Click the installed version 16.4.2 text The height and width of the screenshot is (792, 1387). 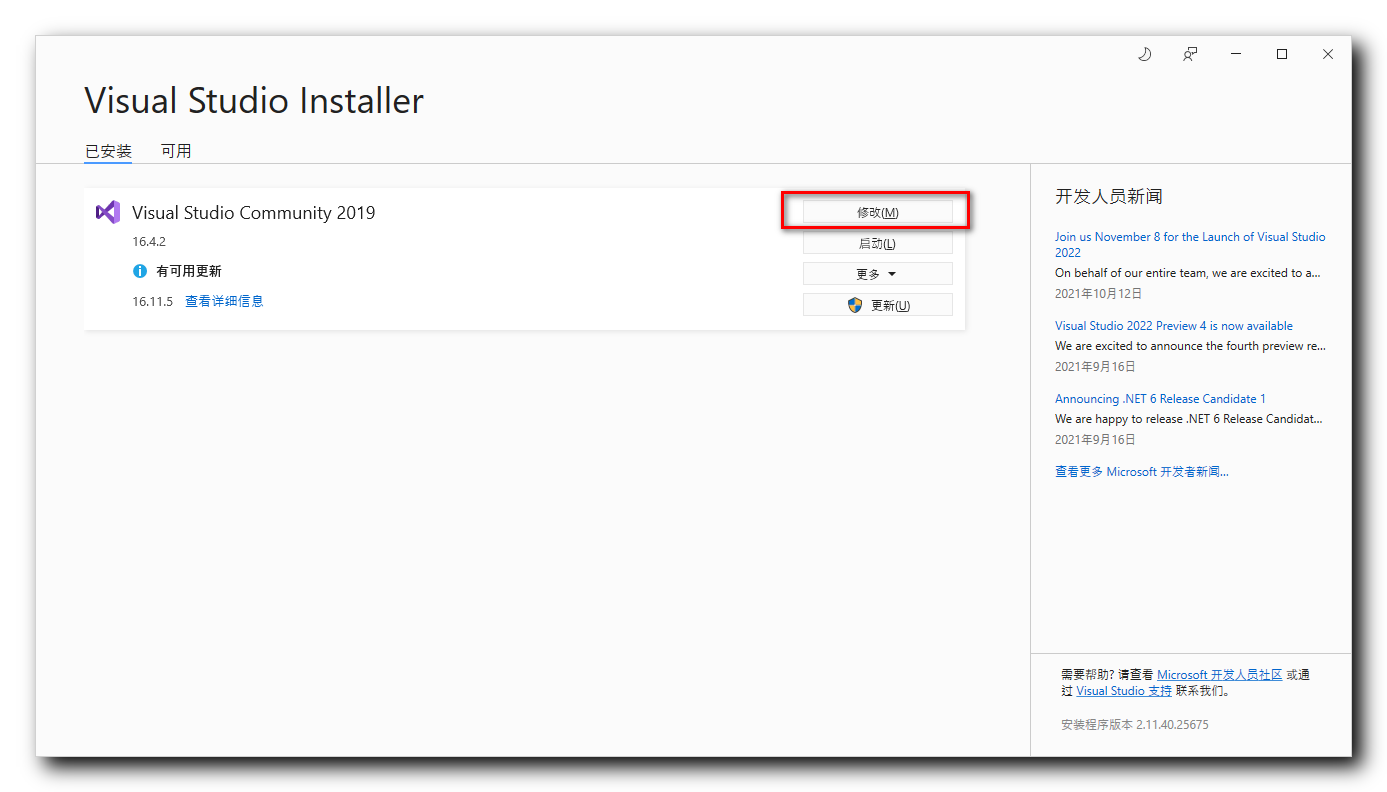pos(149,241)
